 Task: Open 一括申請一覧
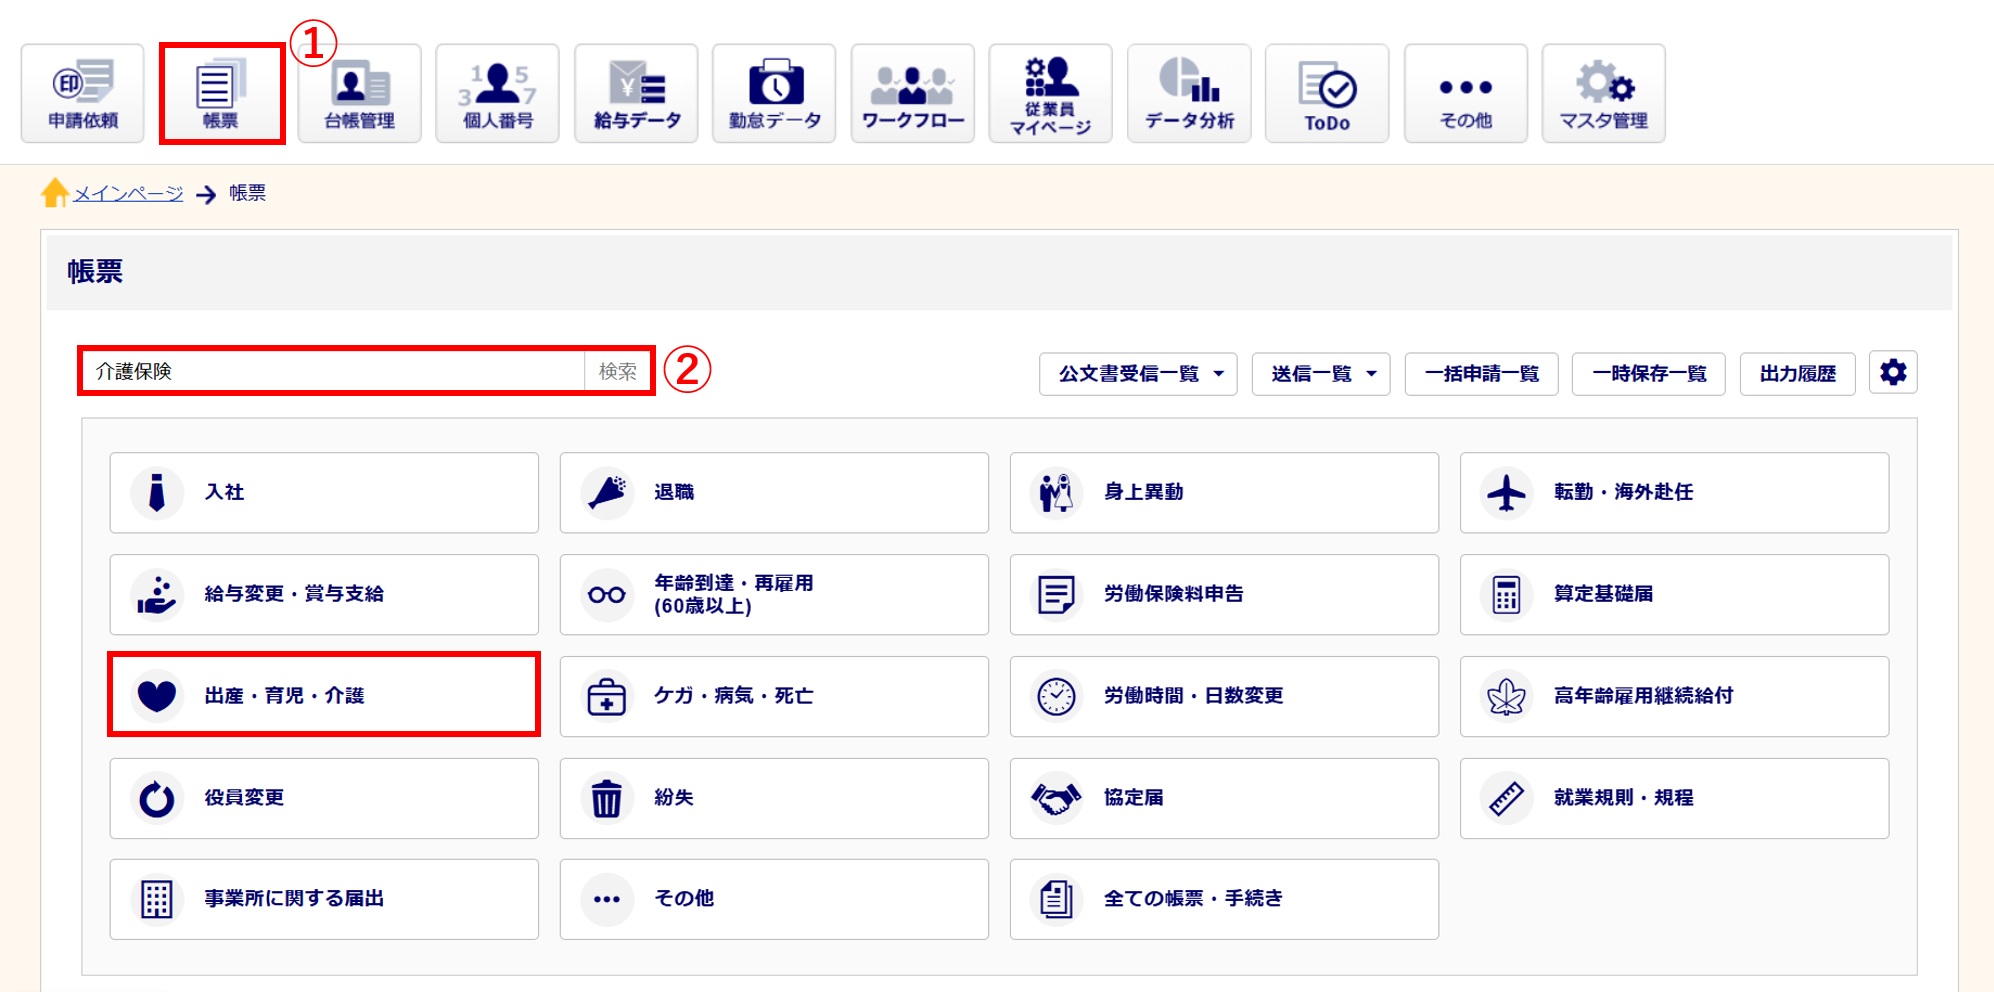coord(1481,374)
